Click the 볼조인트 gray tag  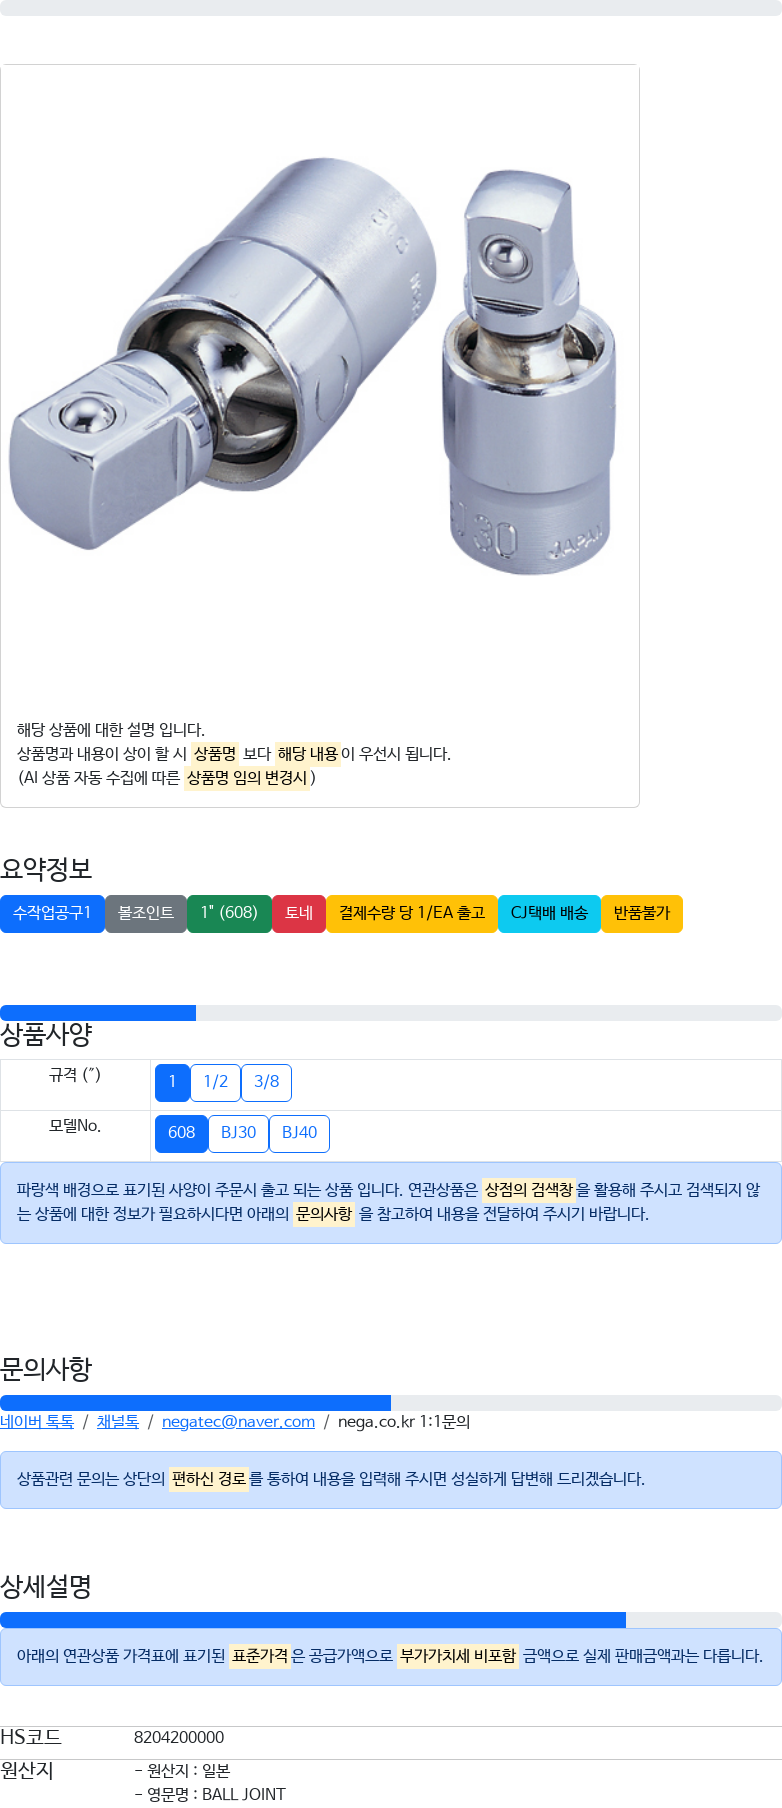pyautogui.click(x=146, y=913)
